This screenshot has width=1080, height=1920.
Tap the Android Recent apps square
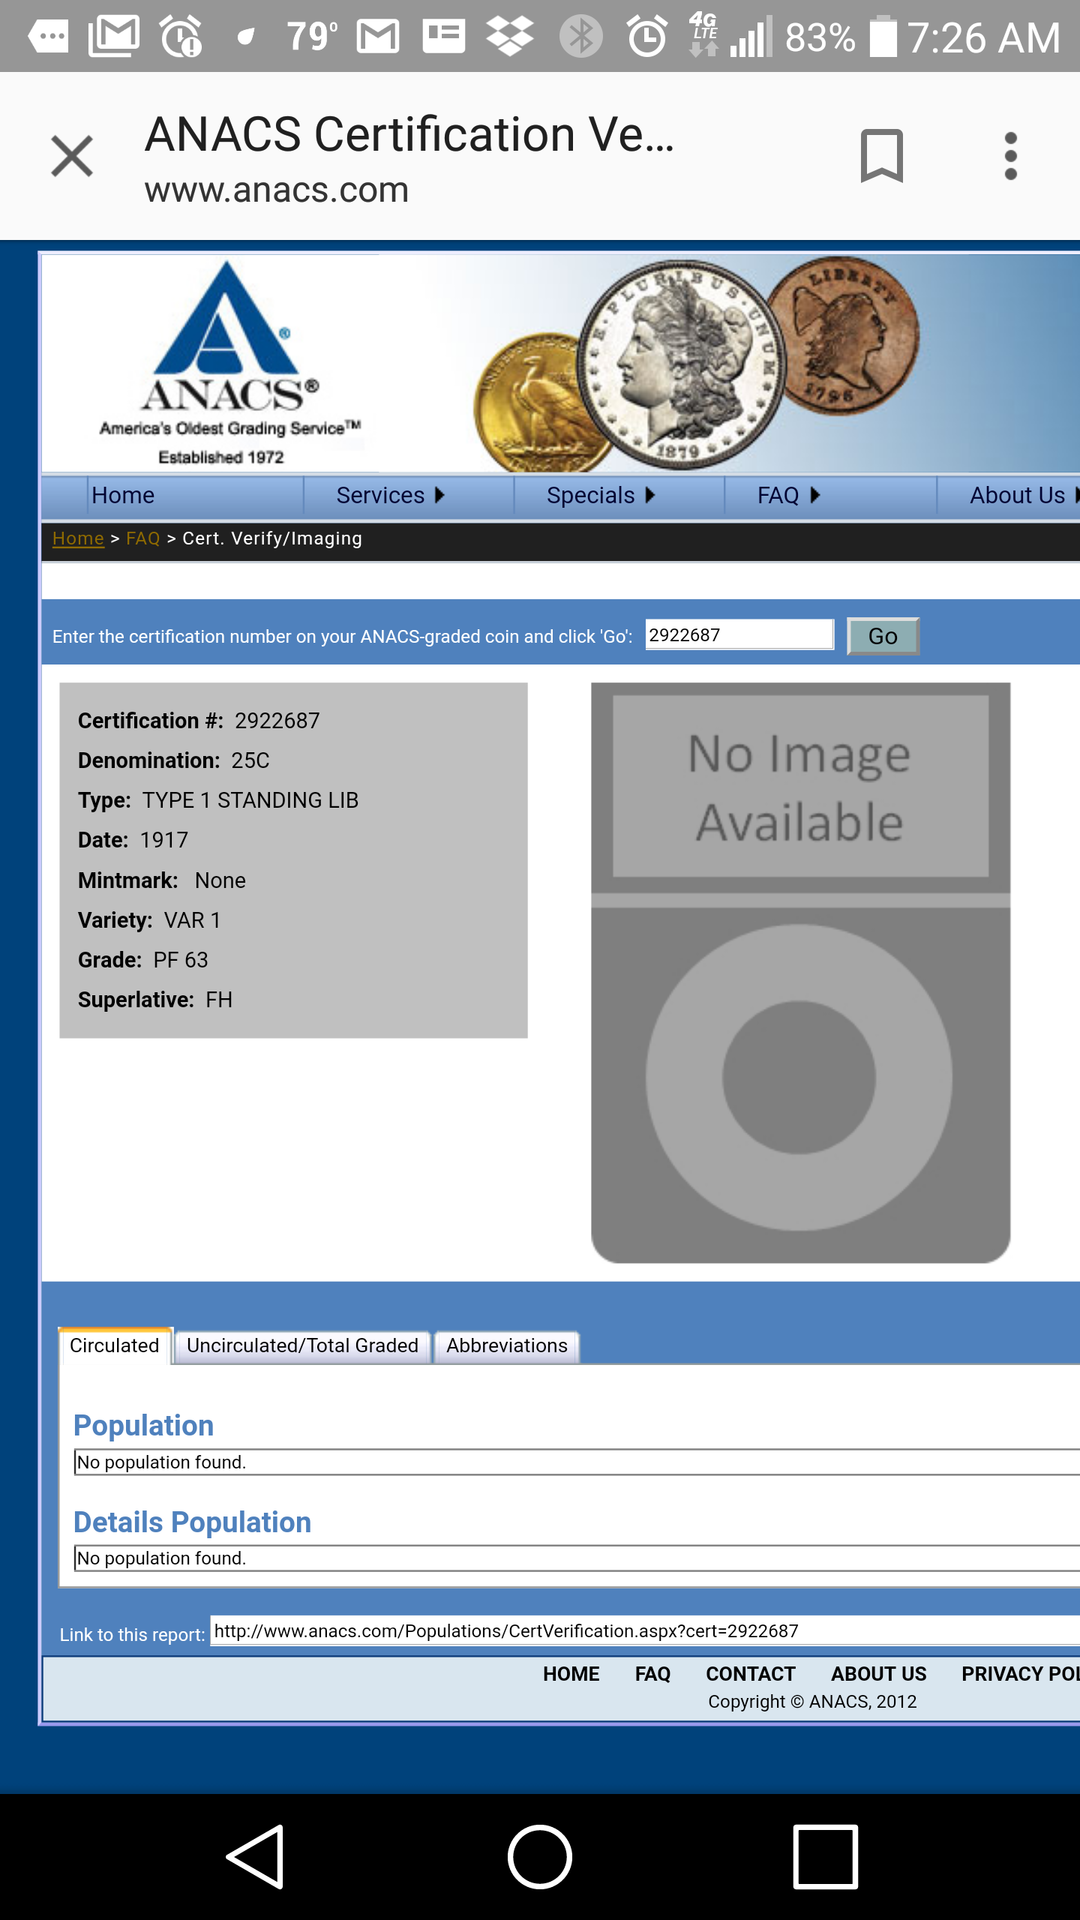pyautogui.click(x=825, y=1857)
